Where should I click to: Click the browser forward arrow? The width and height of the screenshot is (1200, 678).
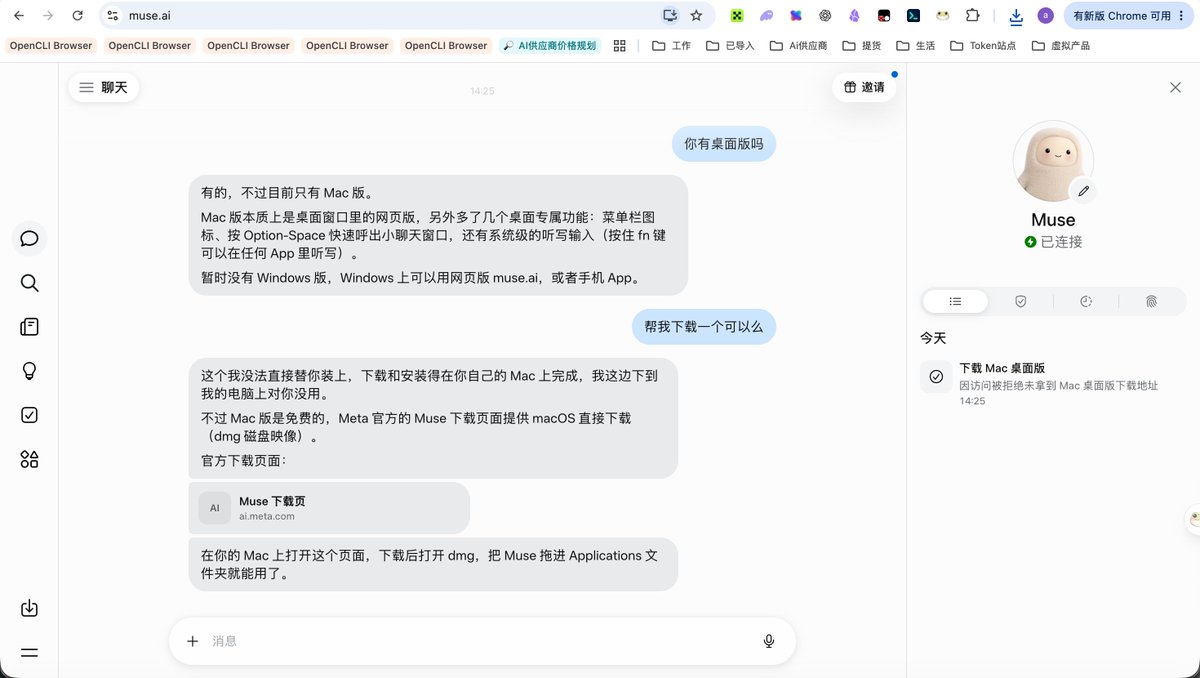[x=48, y=16]
